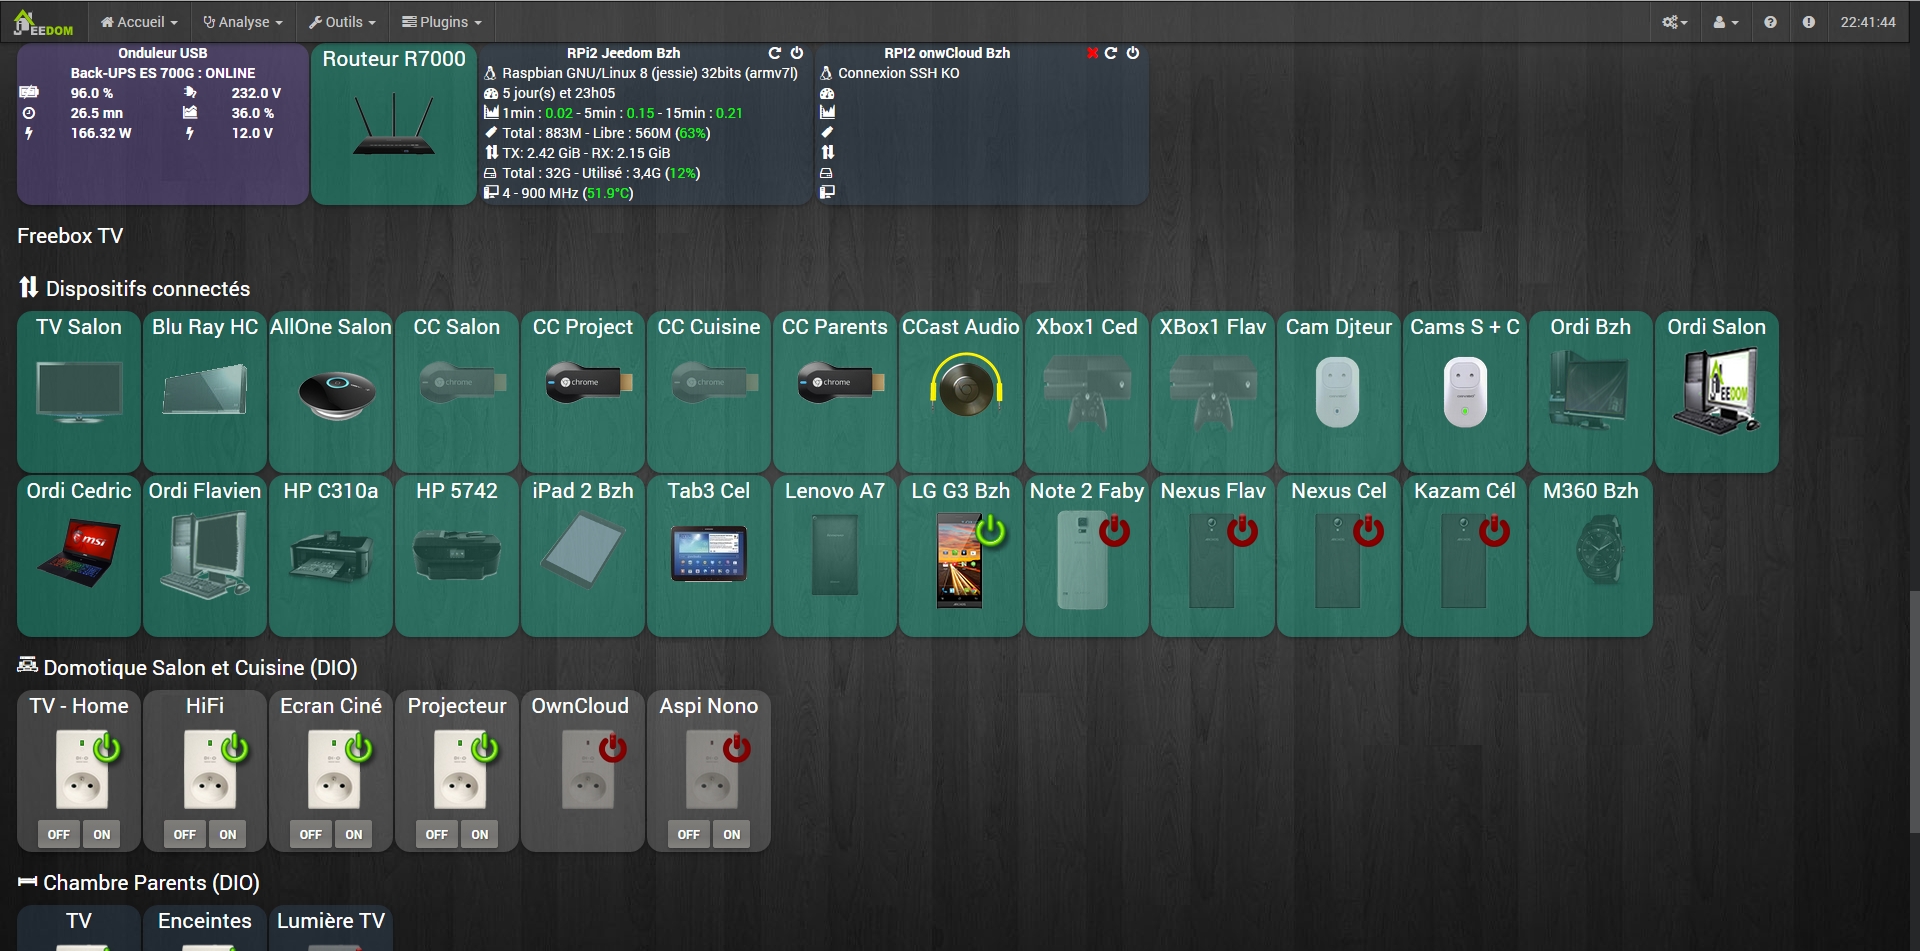Image resolution: width=1920 pixels, height=951 pixels.
Task: Open the settings gears dropdown
Action: [x=1675, y=22]
